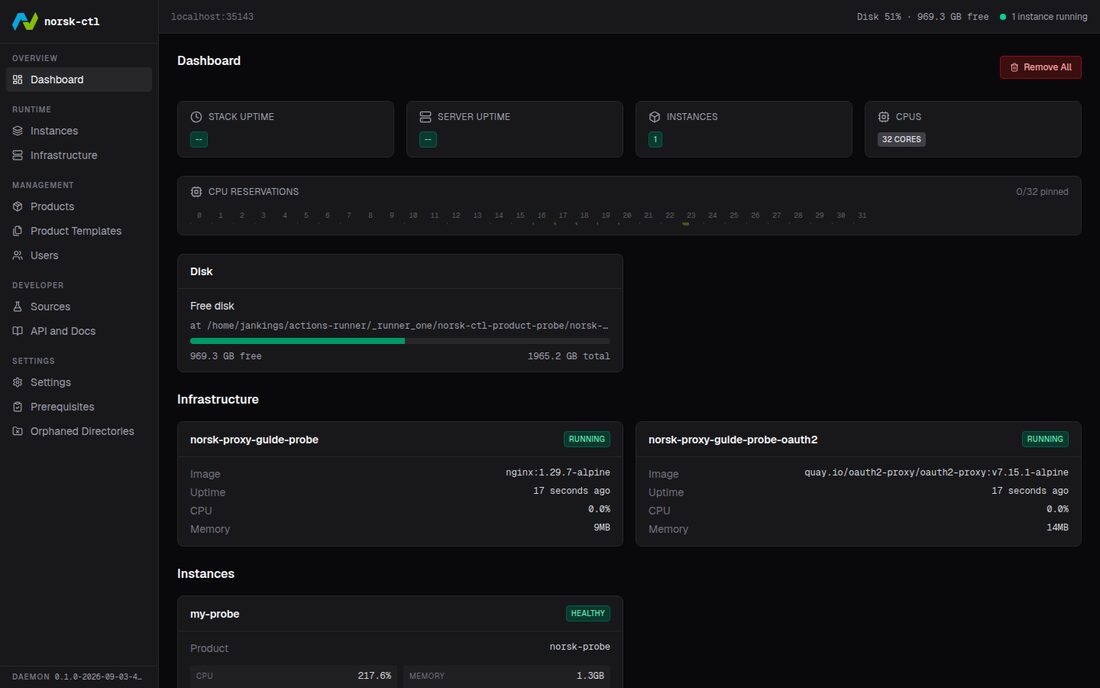The width and height of the screenshot is (1100, 688).
Task: Click the DAEMON version text at sidebar bottom
Action: [x=77, y=677]
